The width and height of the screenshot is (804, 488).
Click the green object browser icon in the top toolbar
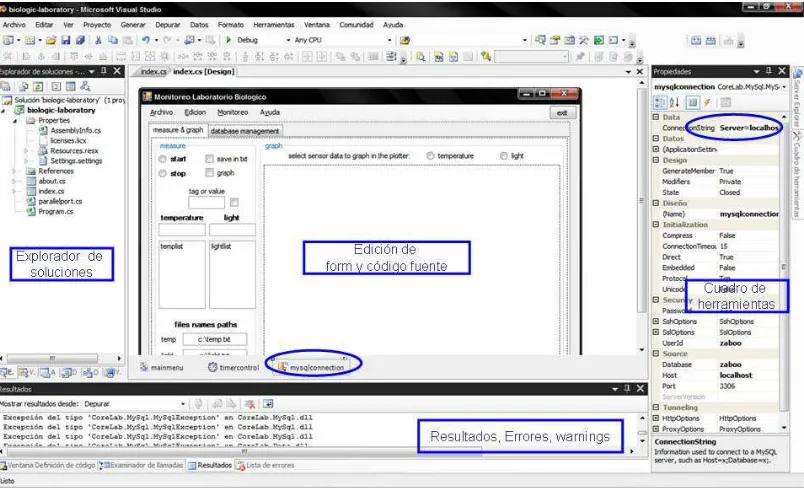[598, 40]
